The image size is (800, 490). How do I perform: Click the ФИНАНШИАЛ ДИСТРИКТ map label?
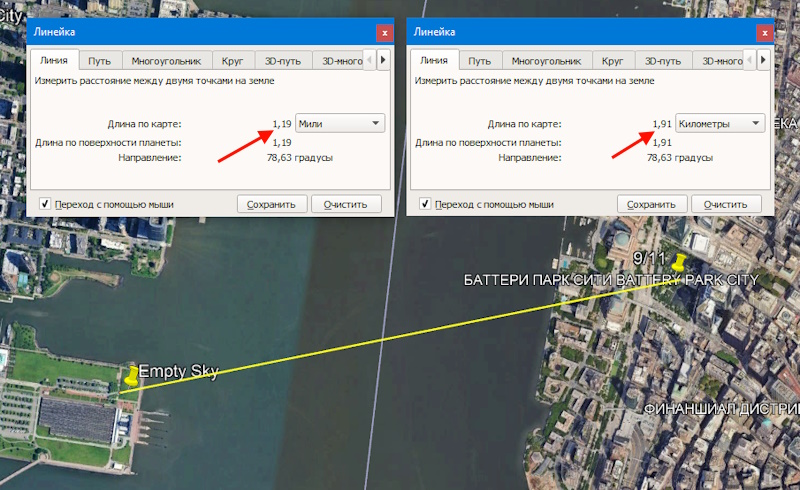pyautogui.click(x=720, y=409)
